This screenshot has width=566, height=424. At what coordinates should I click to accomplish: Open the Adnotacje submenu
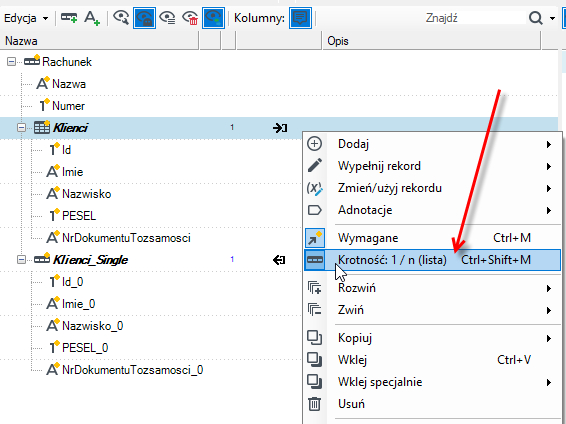click(432, 210)
